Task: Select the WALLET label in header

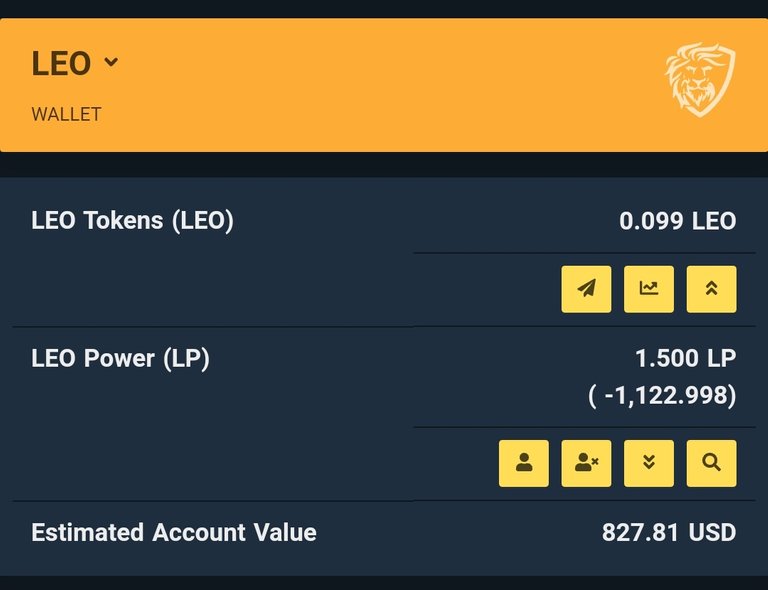Action: [66, 115]
